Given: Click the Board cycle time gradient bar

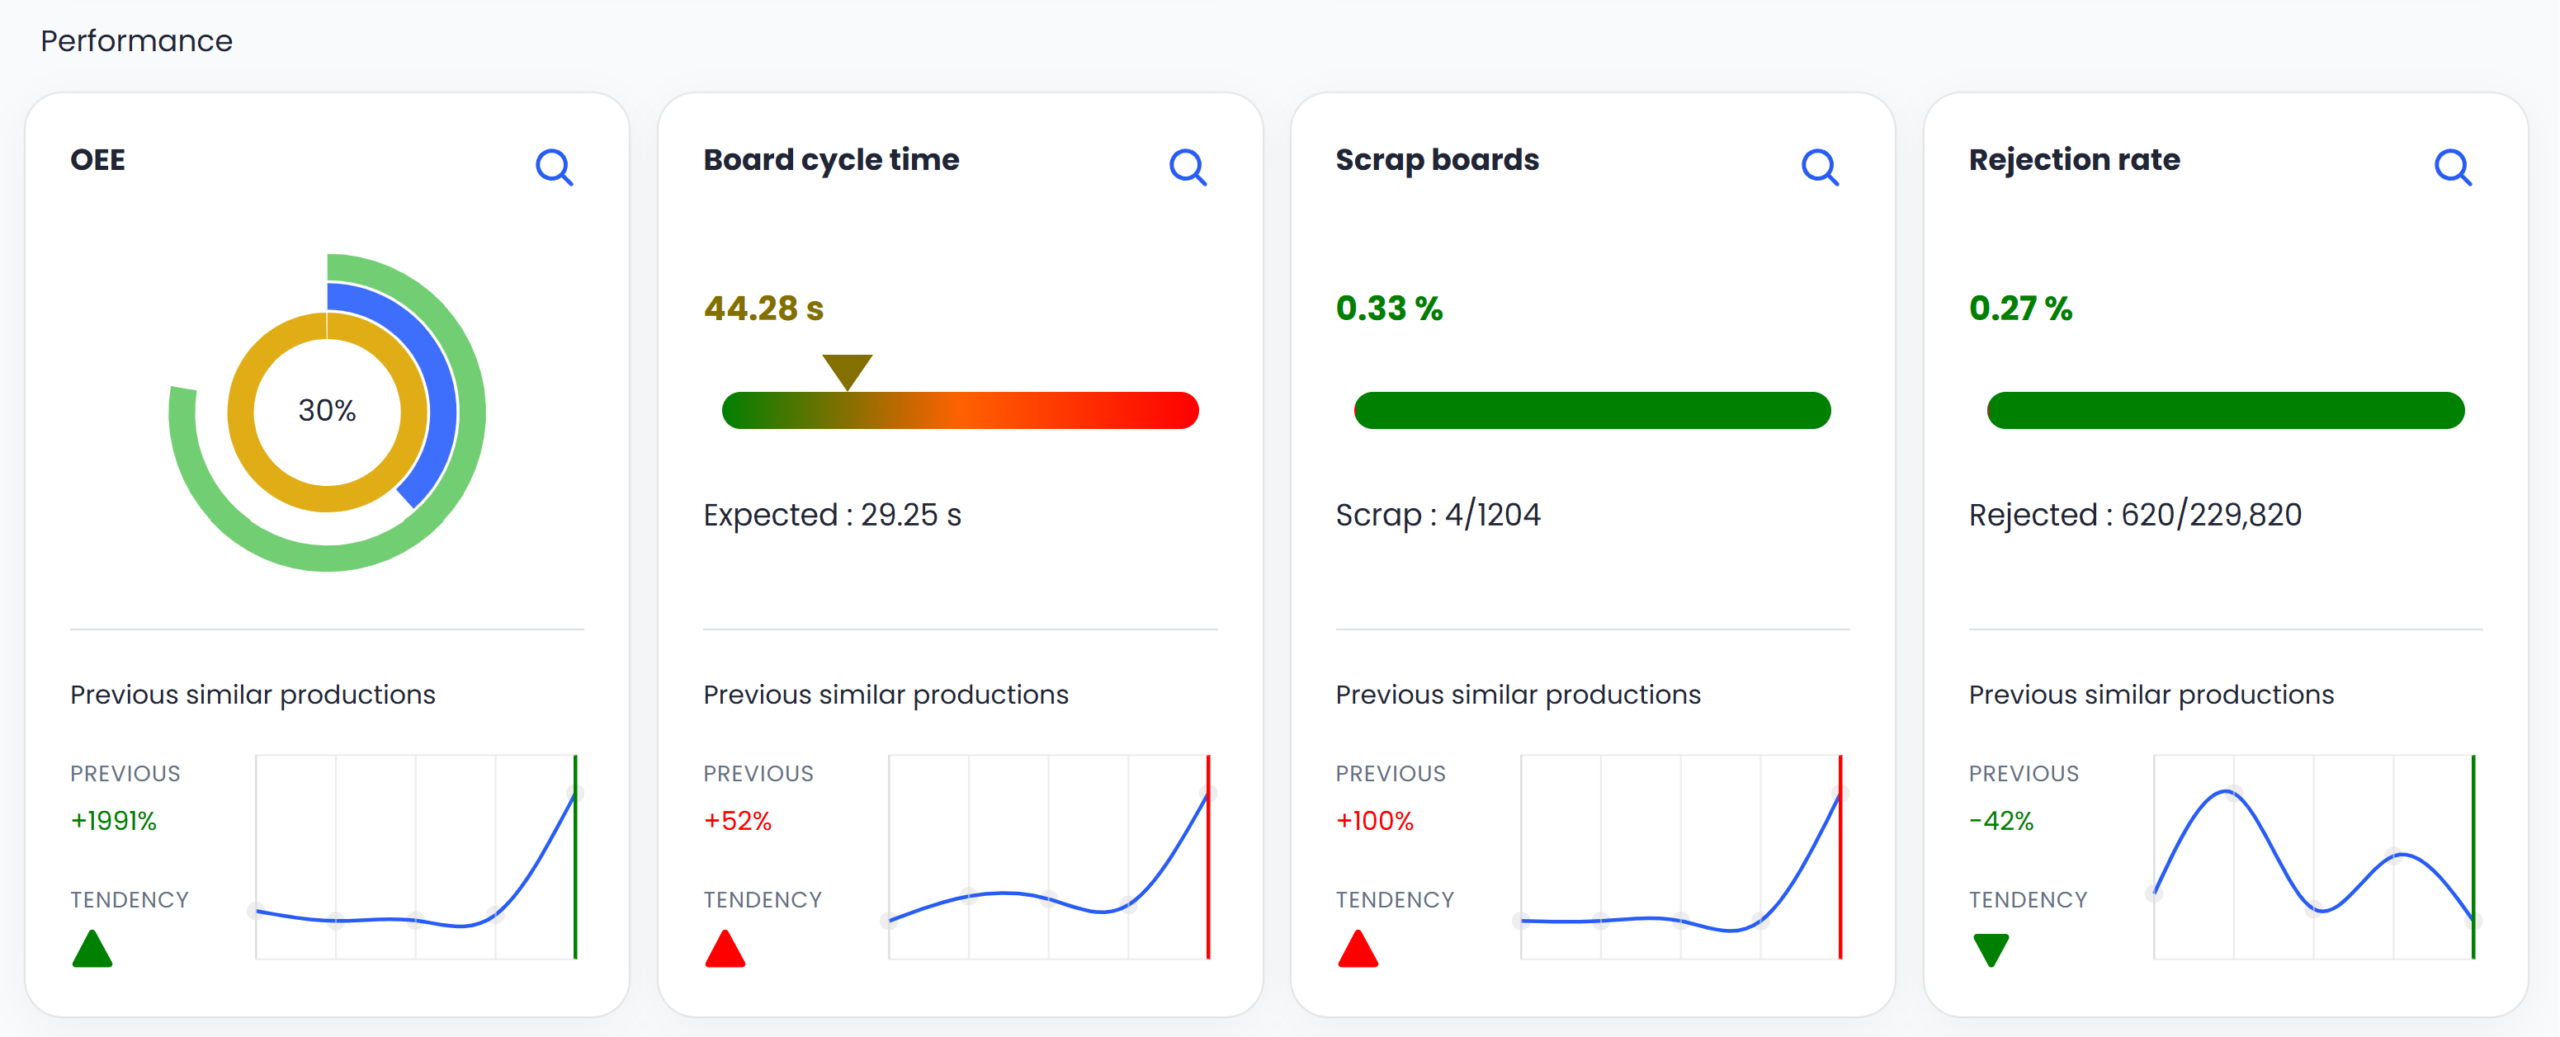Looking at the screenshot, I should 960,411.
